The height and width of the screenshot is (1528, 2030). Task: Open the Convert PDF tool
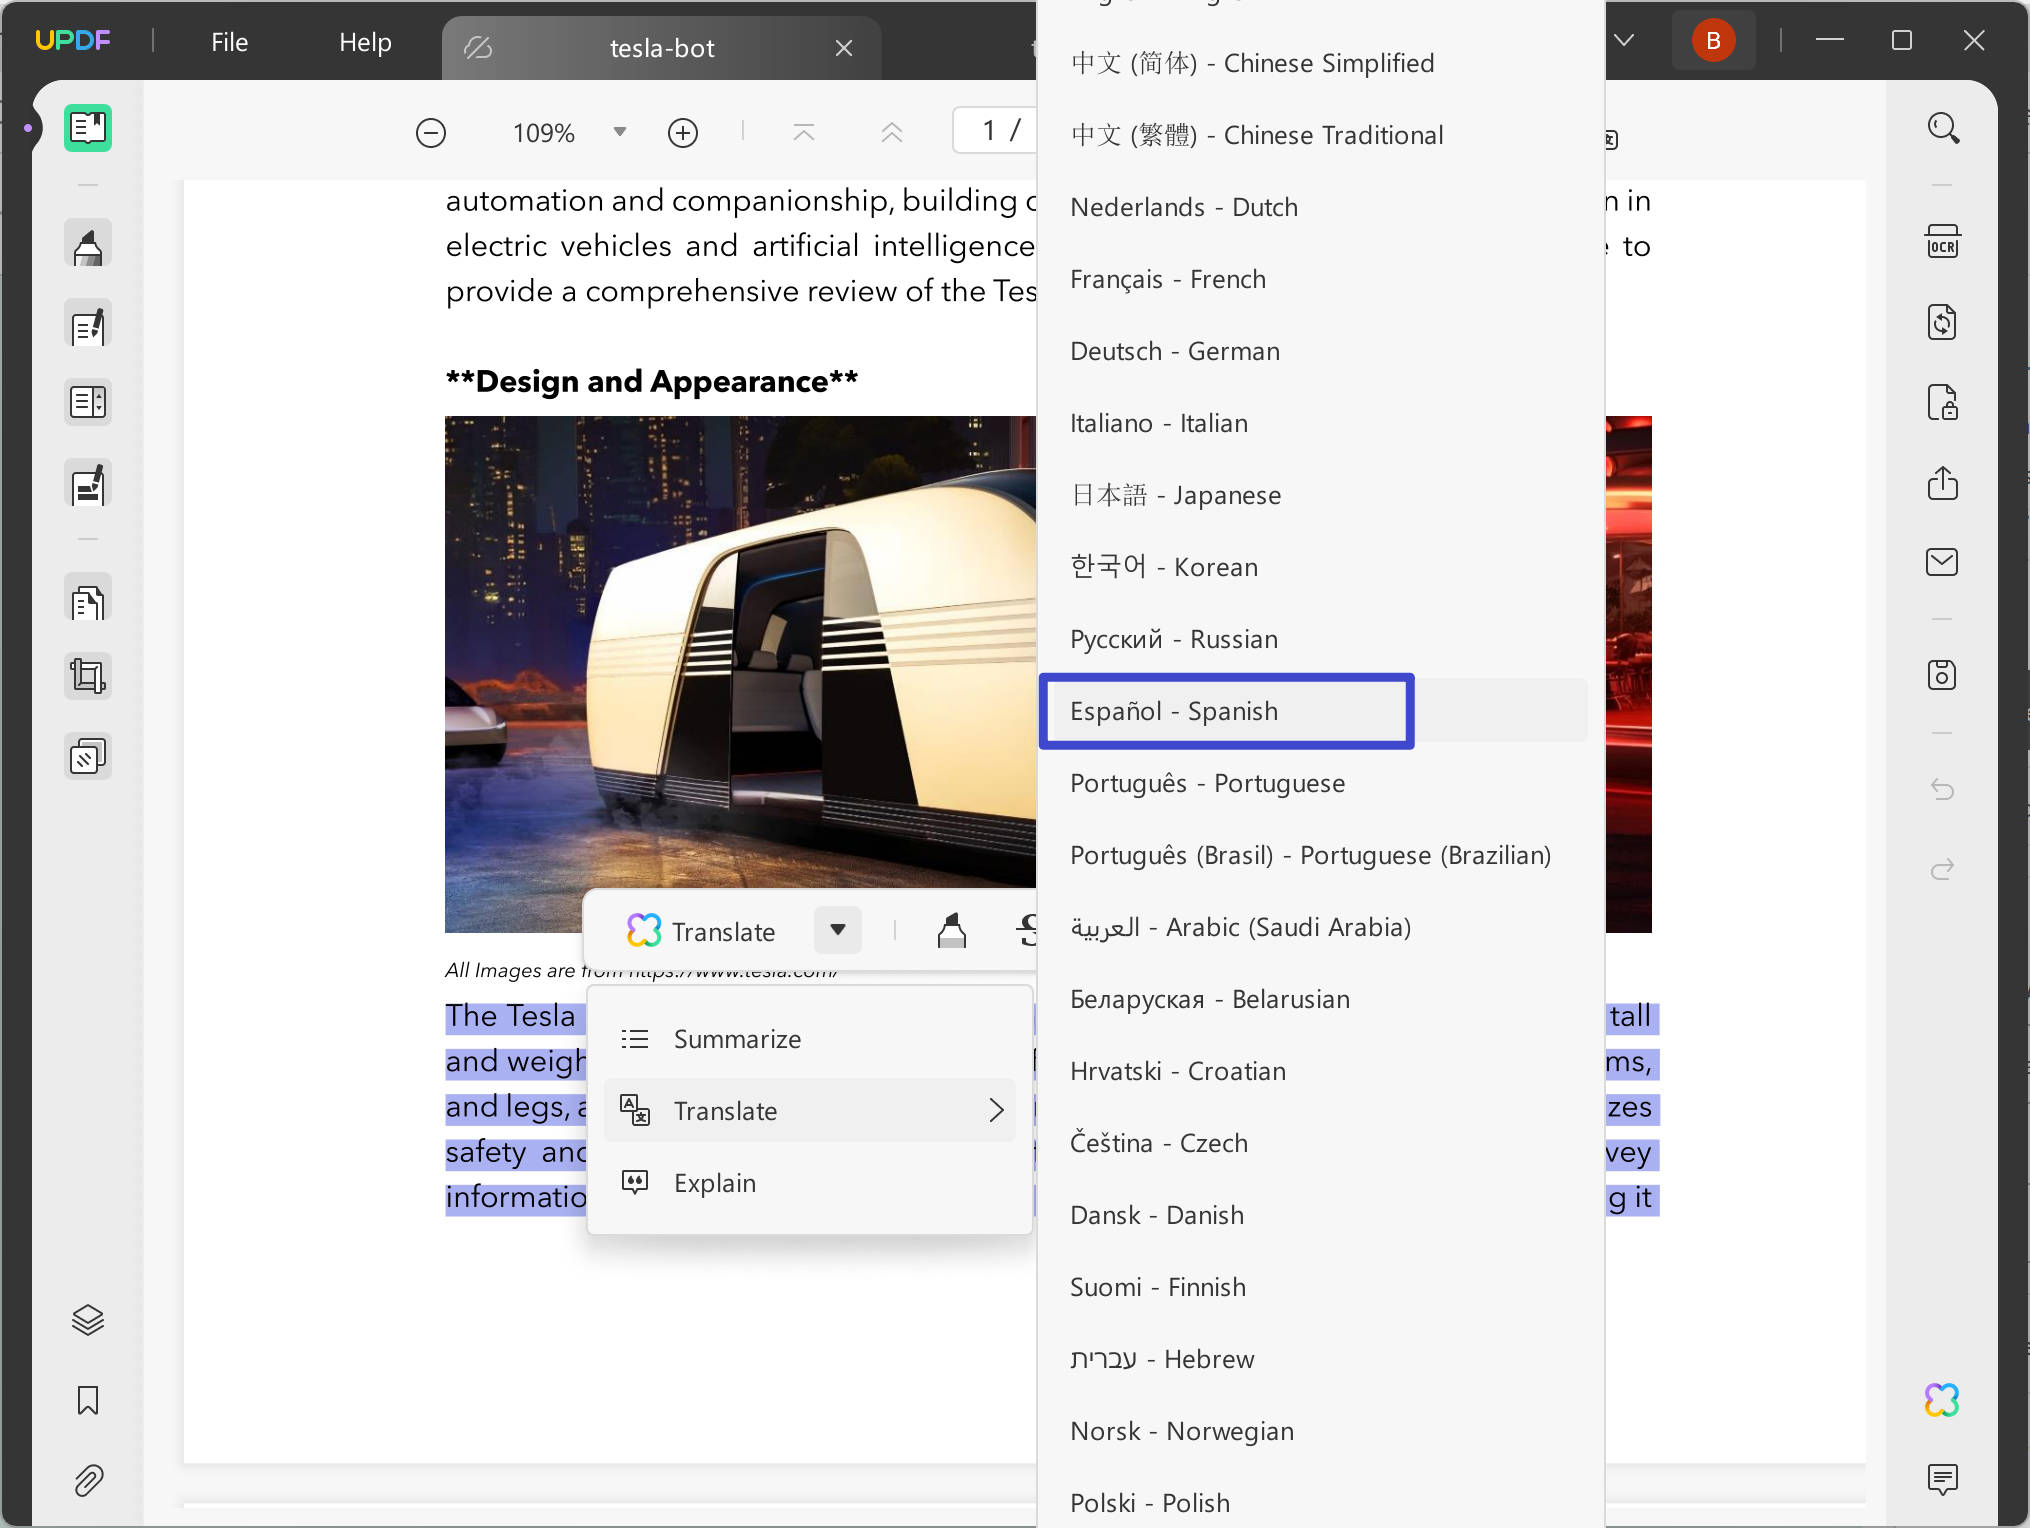pos(1943,322)
